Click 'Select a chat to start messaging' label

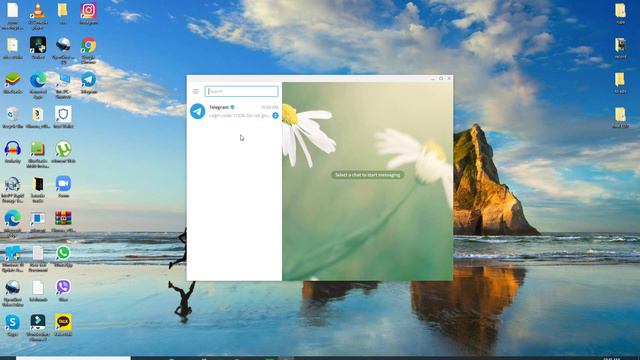tap(367, 175)
